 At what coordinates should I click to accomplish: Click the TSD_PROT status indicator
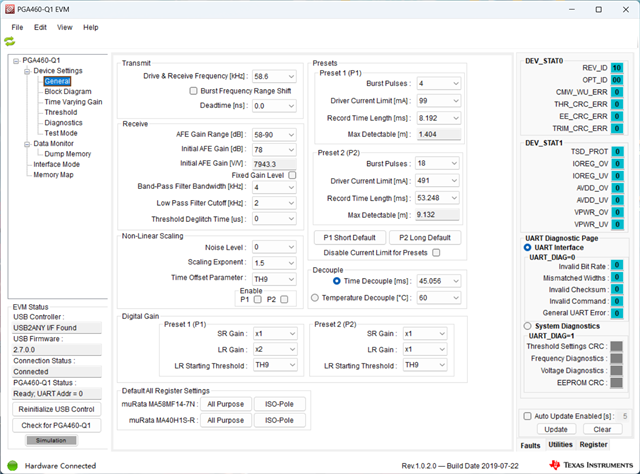coord(618,151)
